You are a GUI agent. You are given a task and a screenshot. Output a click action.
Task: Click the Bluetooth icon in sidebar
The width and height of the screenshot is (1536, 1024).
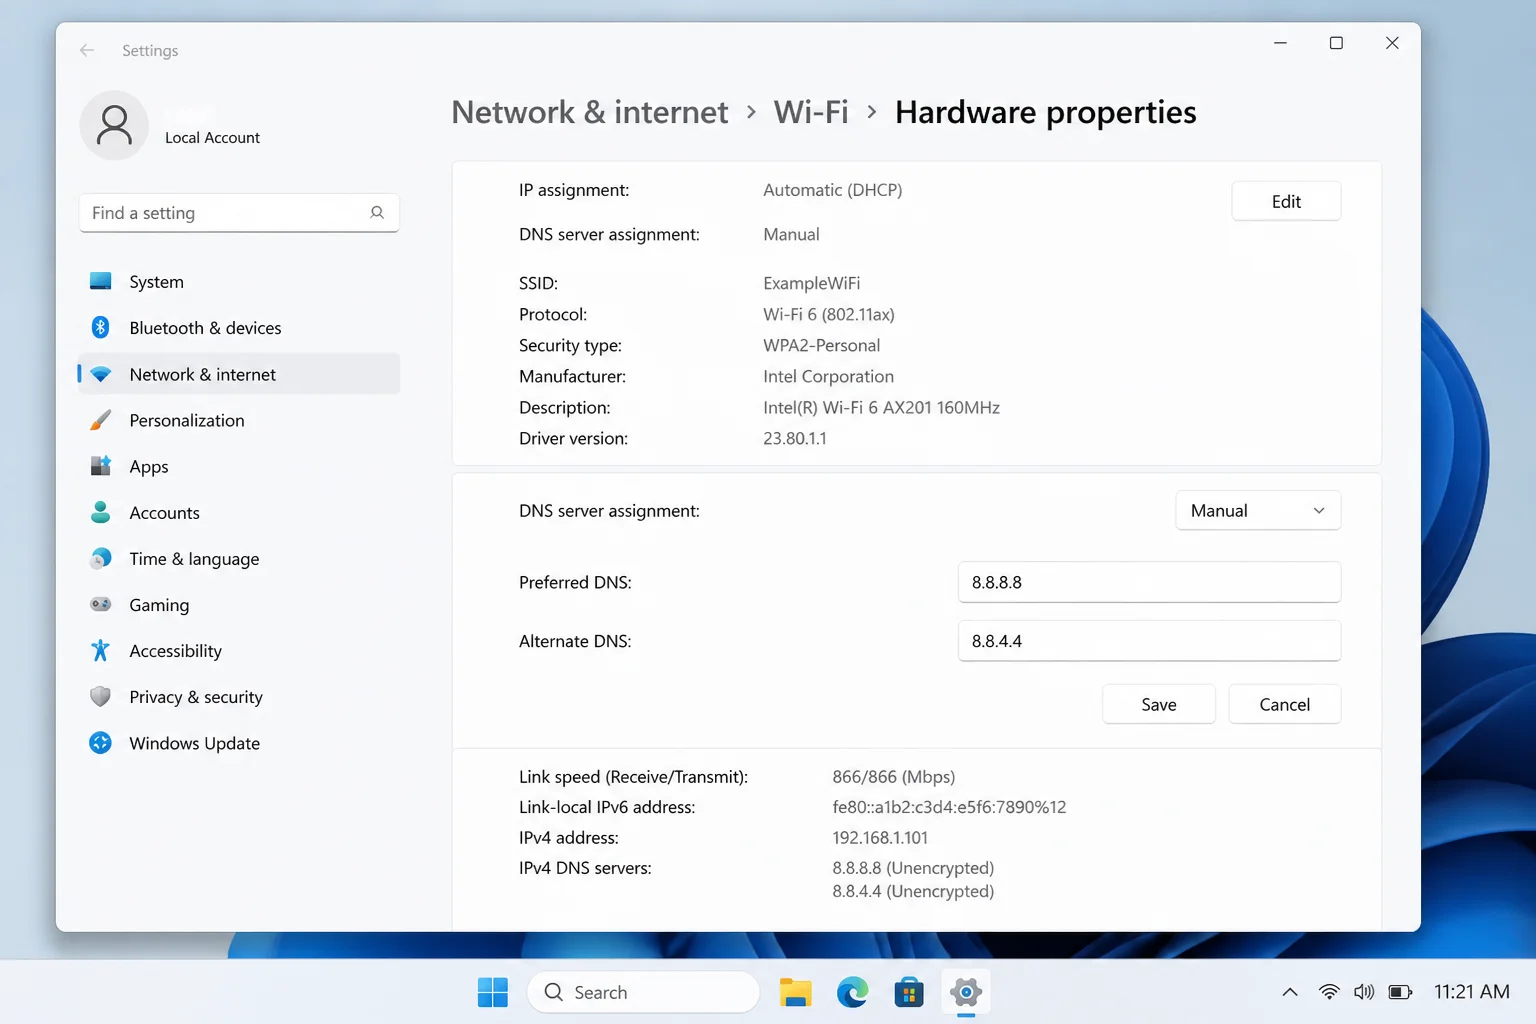click(100, 327)
